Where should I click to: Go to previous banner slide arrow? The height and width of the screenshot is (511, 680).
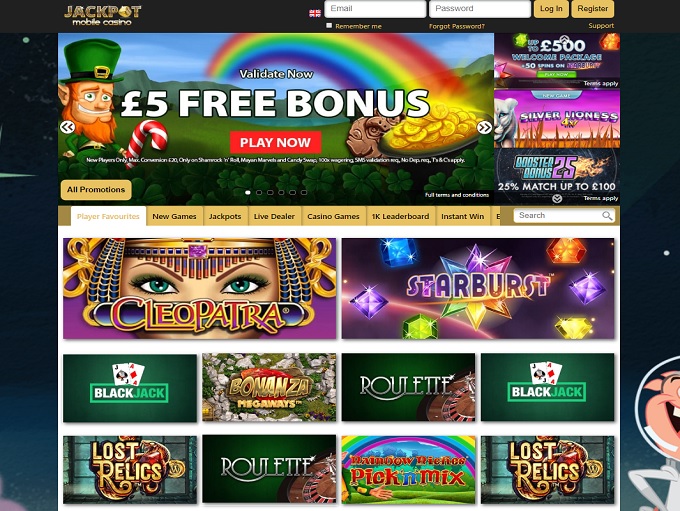tap(67, 127)
